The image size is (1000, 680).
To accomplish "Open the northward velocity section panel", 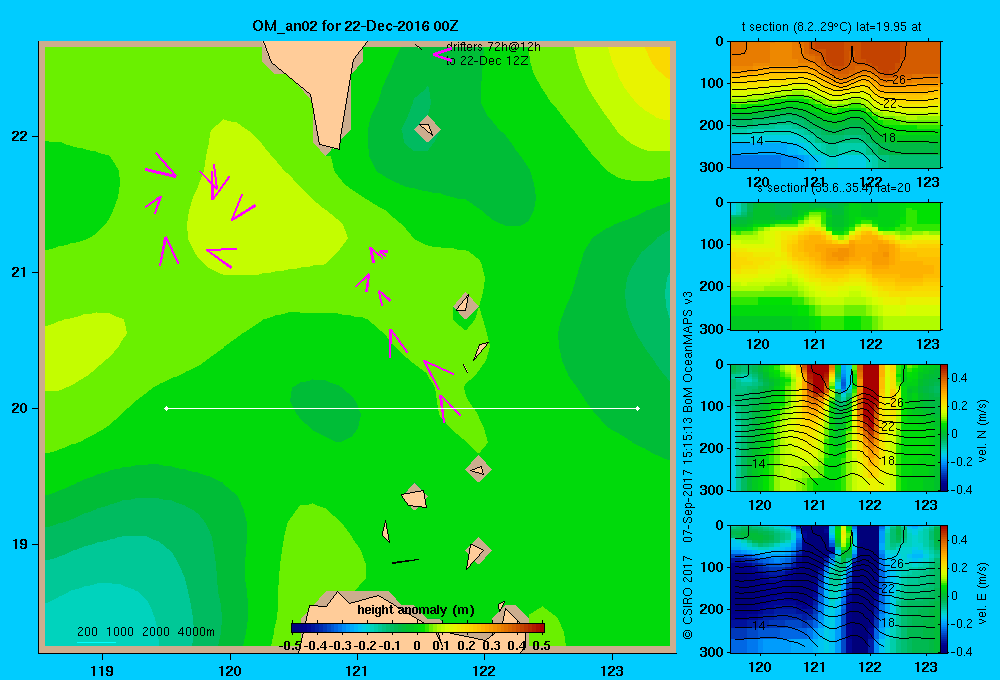I will [x=835, y=427].
